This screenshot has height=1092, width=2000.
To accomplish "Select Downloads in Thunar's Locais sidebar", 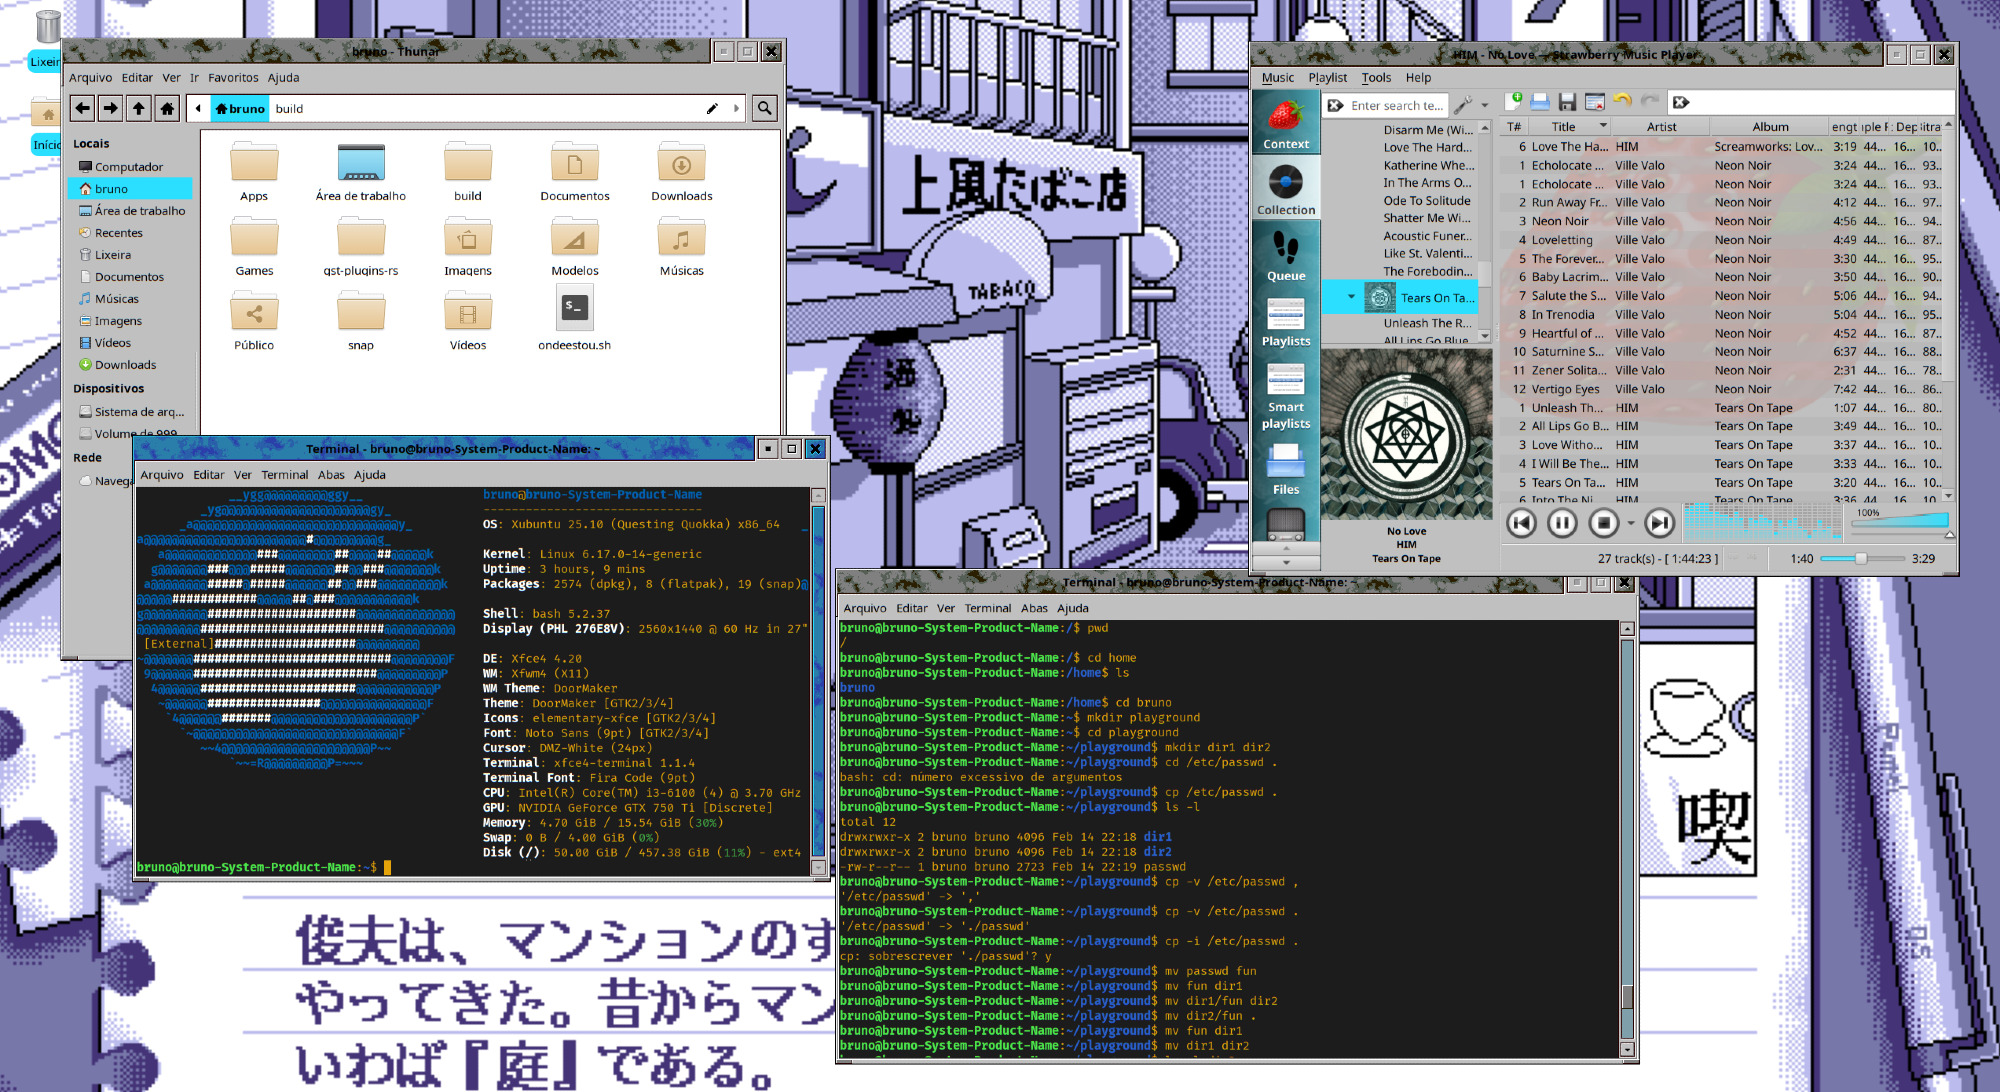I will click(x=125, y=365).
